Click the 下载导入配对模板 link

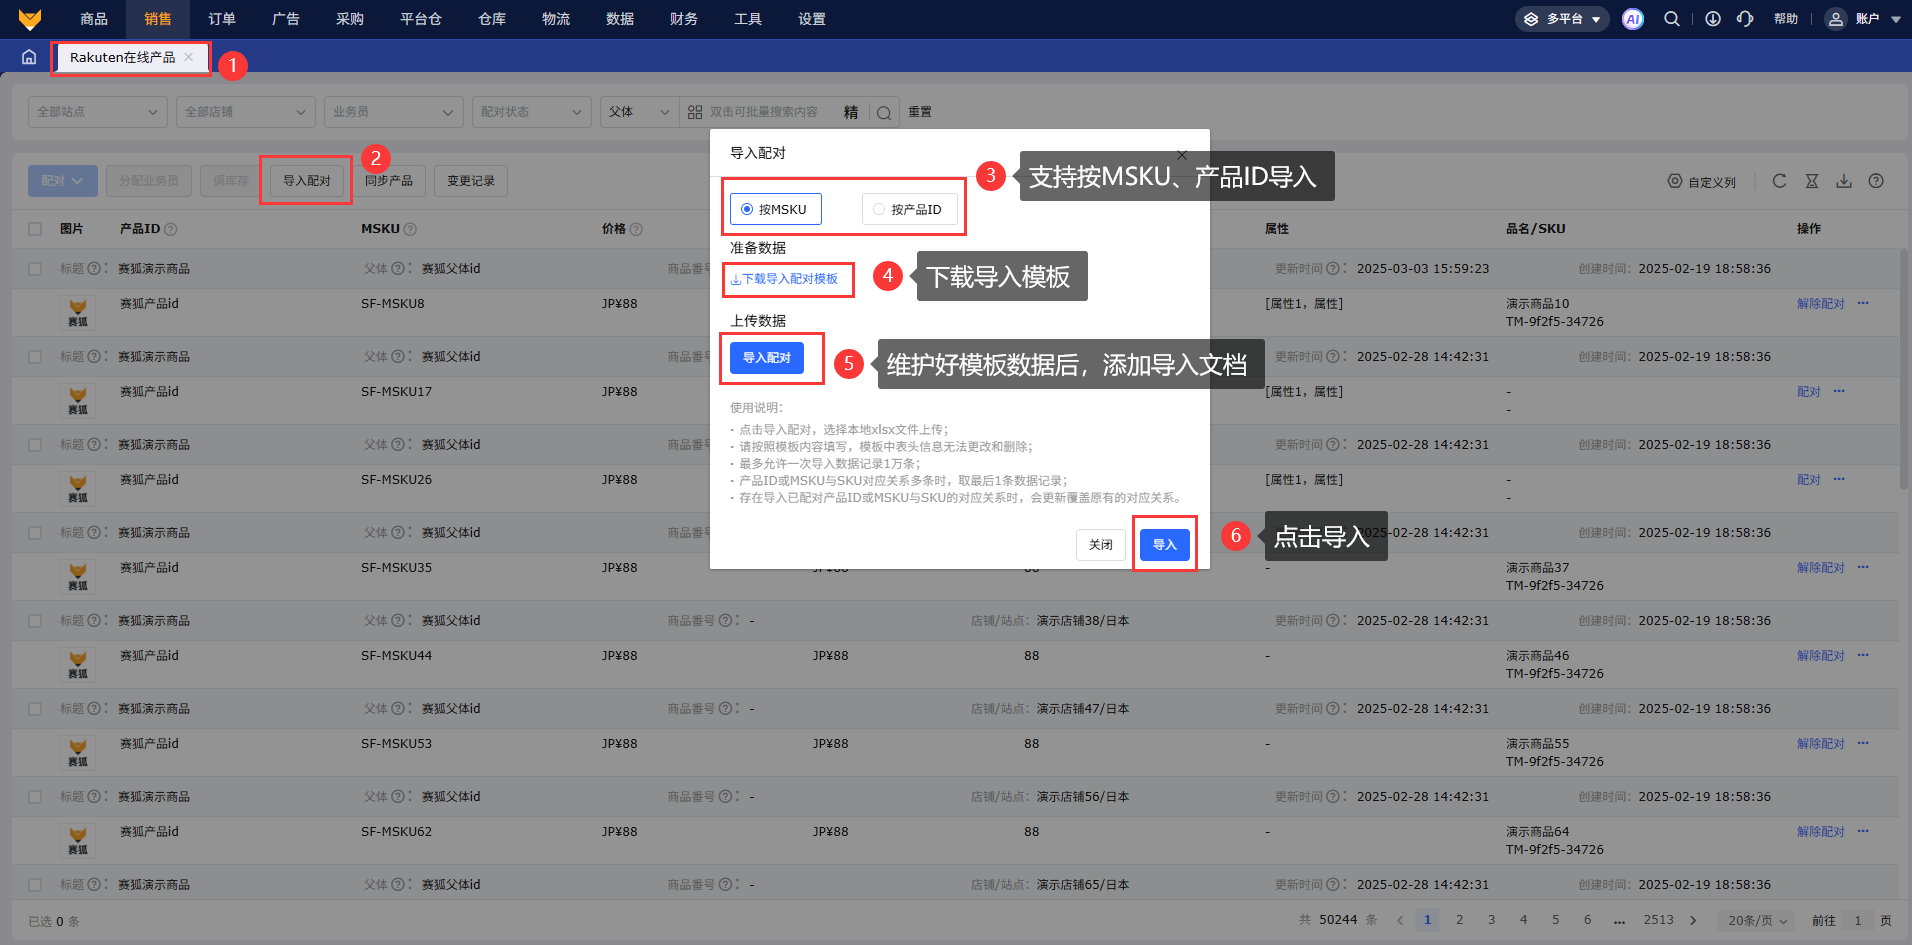[784, 279]
